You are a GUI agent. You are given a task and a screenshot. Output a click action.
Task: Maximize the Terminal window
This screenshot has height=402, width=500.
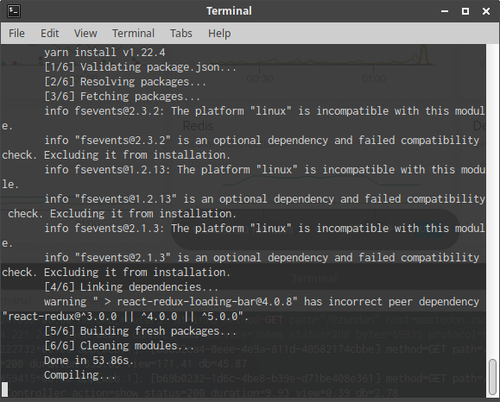coord(465,11)
